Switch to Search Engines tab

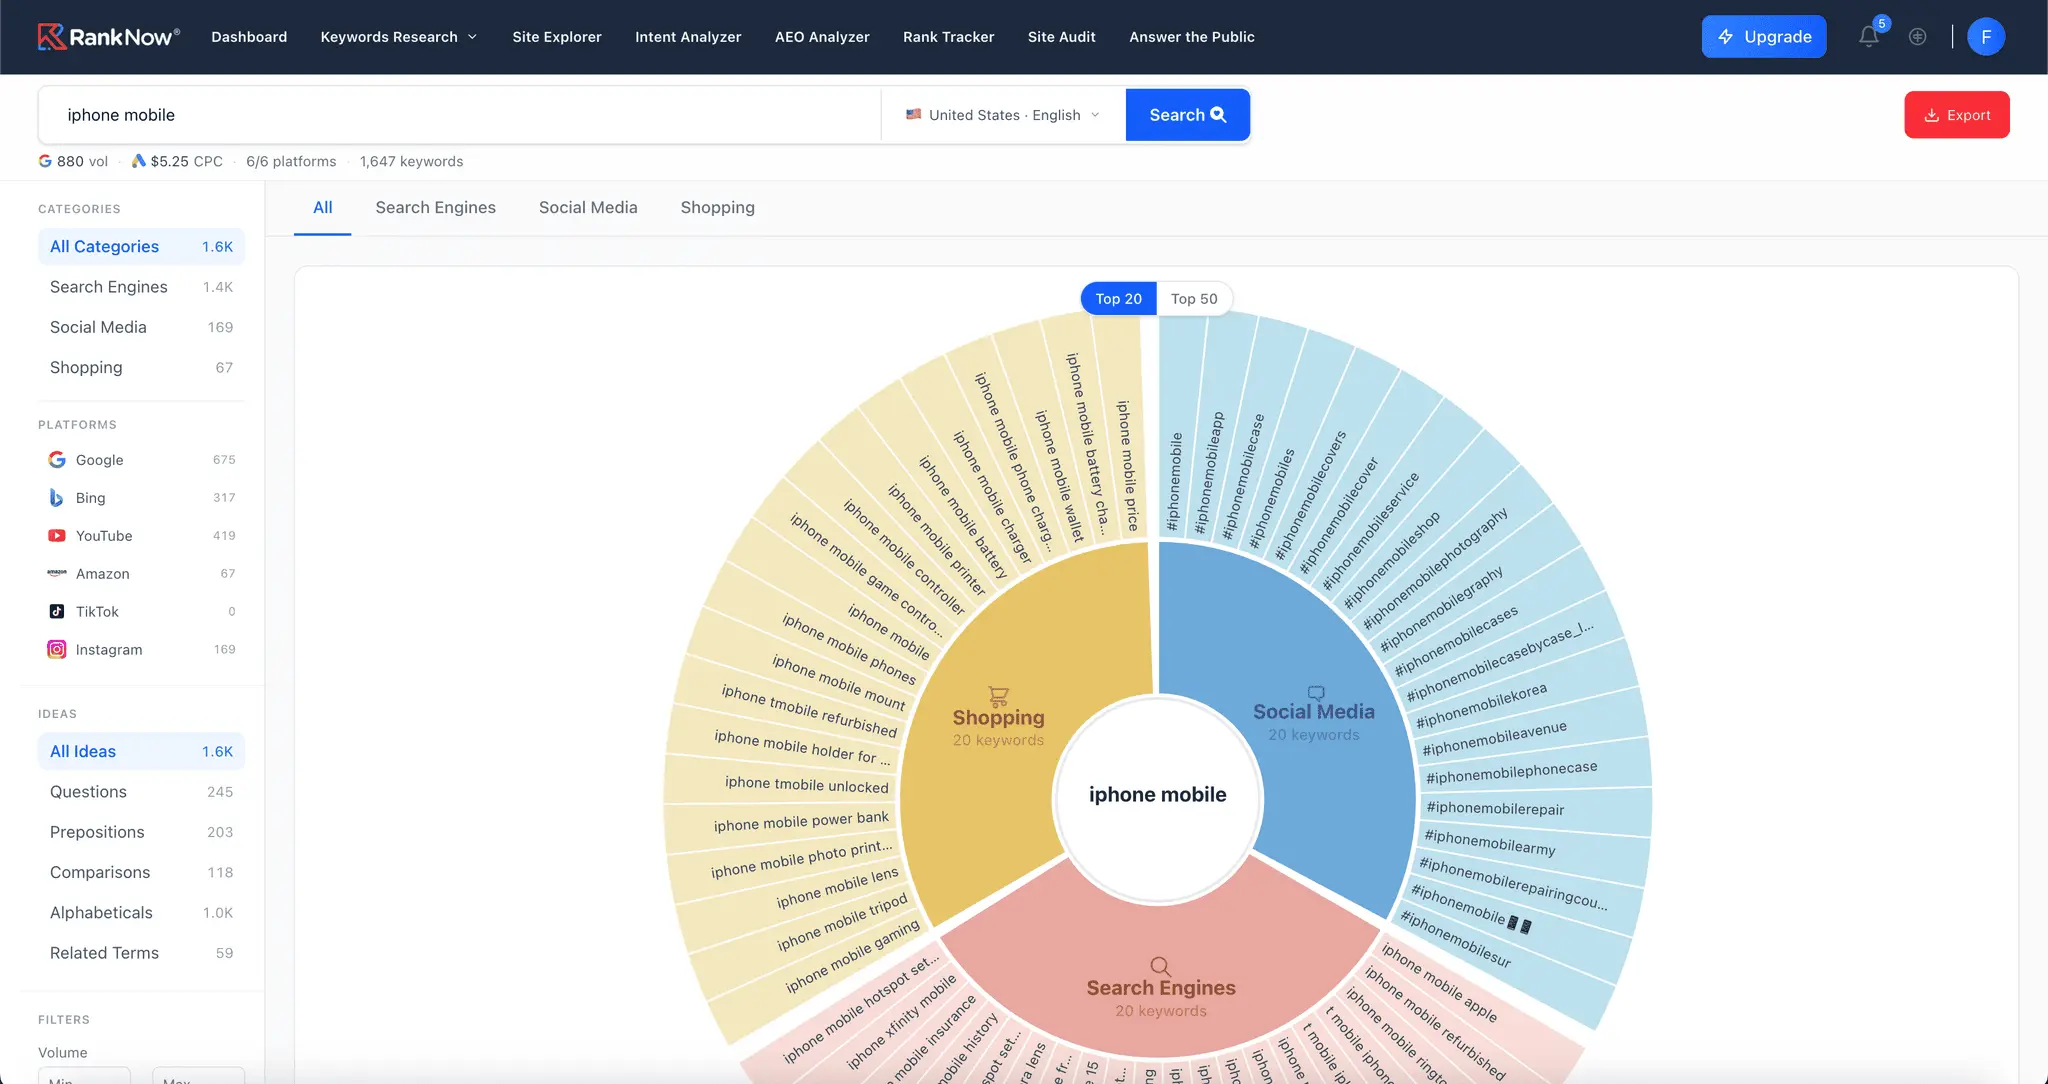tap(435, 208)
